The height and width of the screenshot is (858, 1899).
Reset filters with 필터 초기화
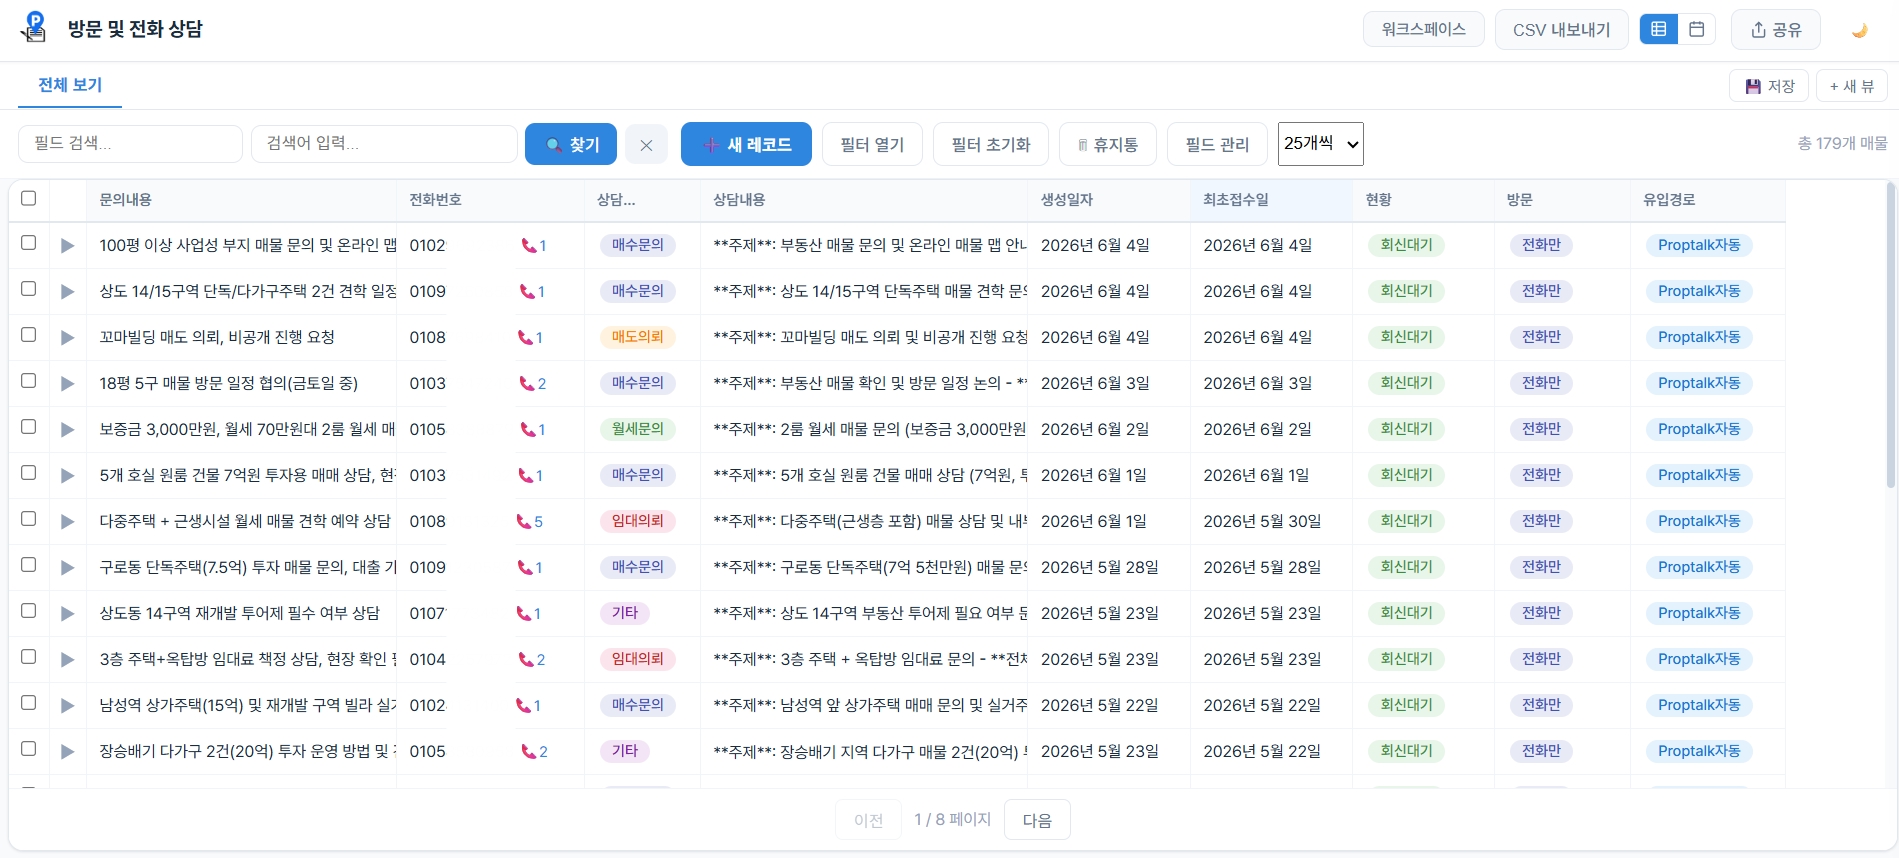click(991, 144)
